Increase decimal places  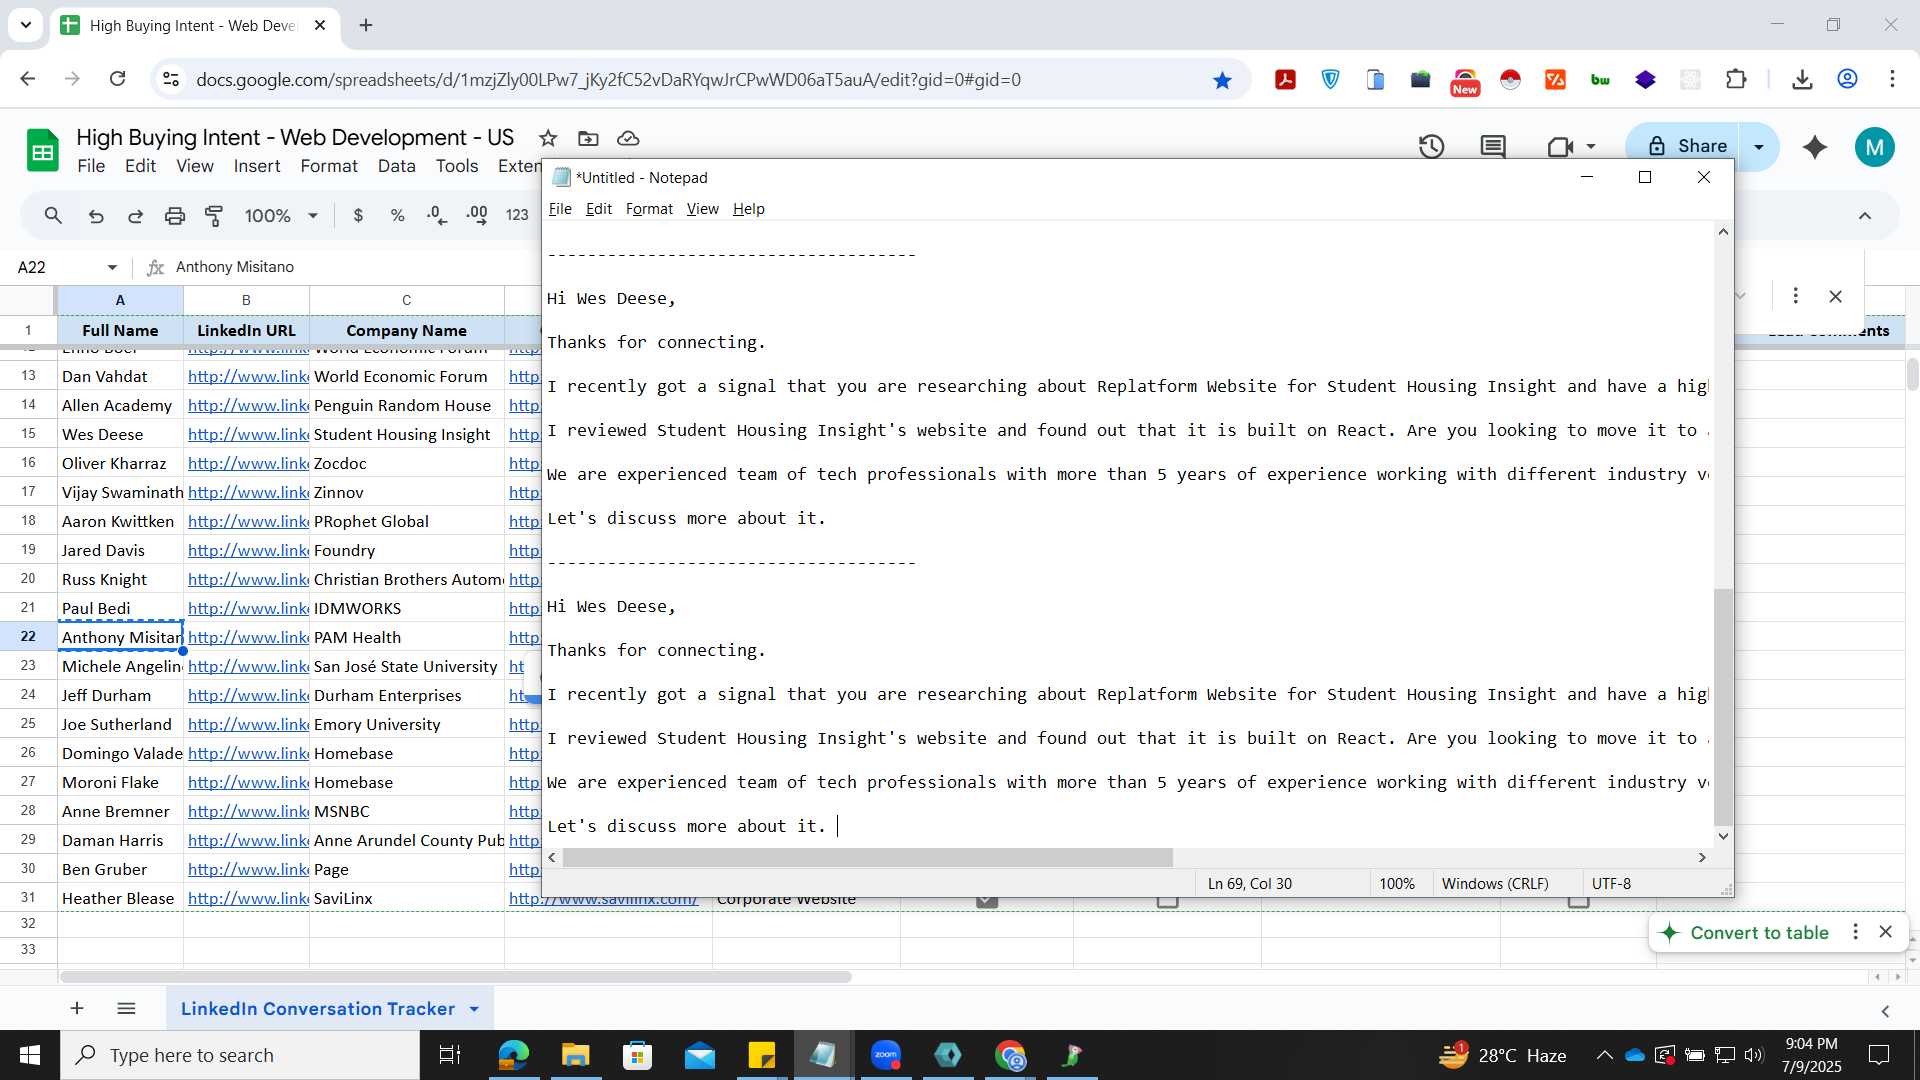coord(477,215)
